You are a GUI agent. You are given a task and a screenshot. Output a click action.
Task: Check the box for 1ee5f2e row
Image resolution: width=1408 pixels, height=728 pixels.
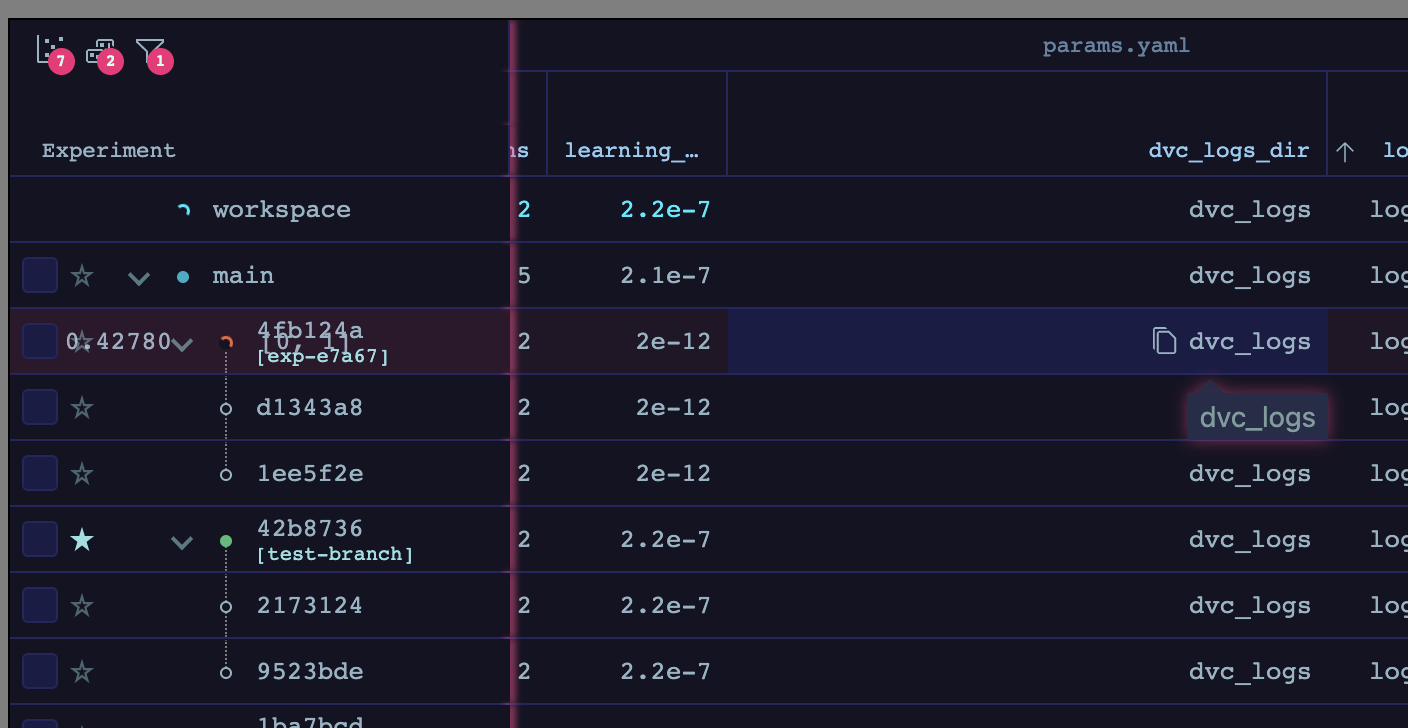click(40, 473)
